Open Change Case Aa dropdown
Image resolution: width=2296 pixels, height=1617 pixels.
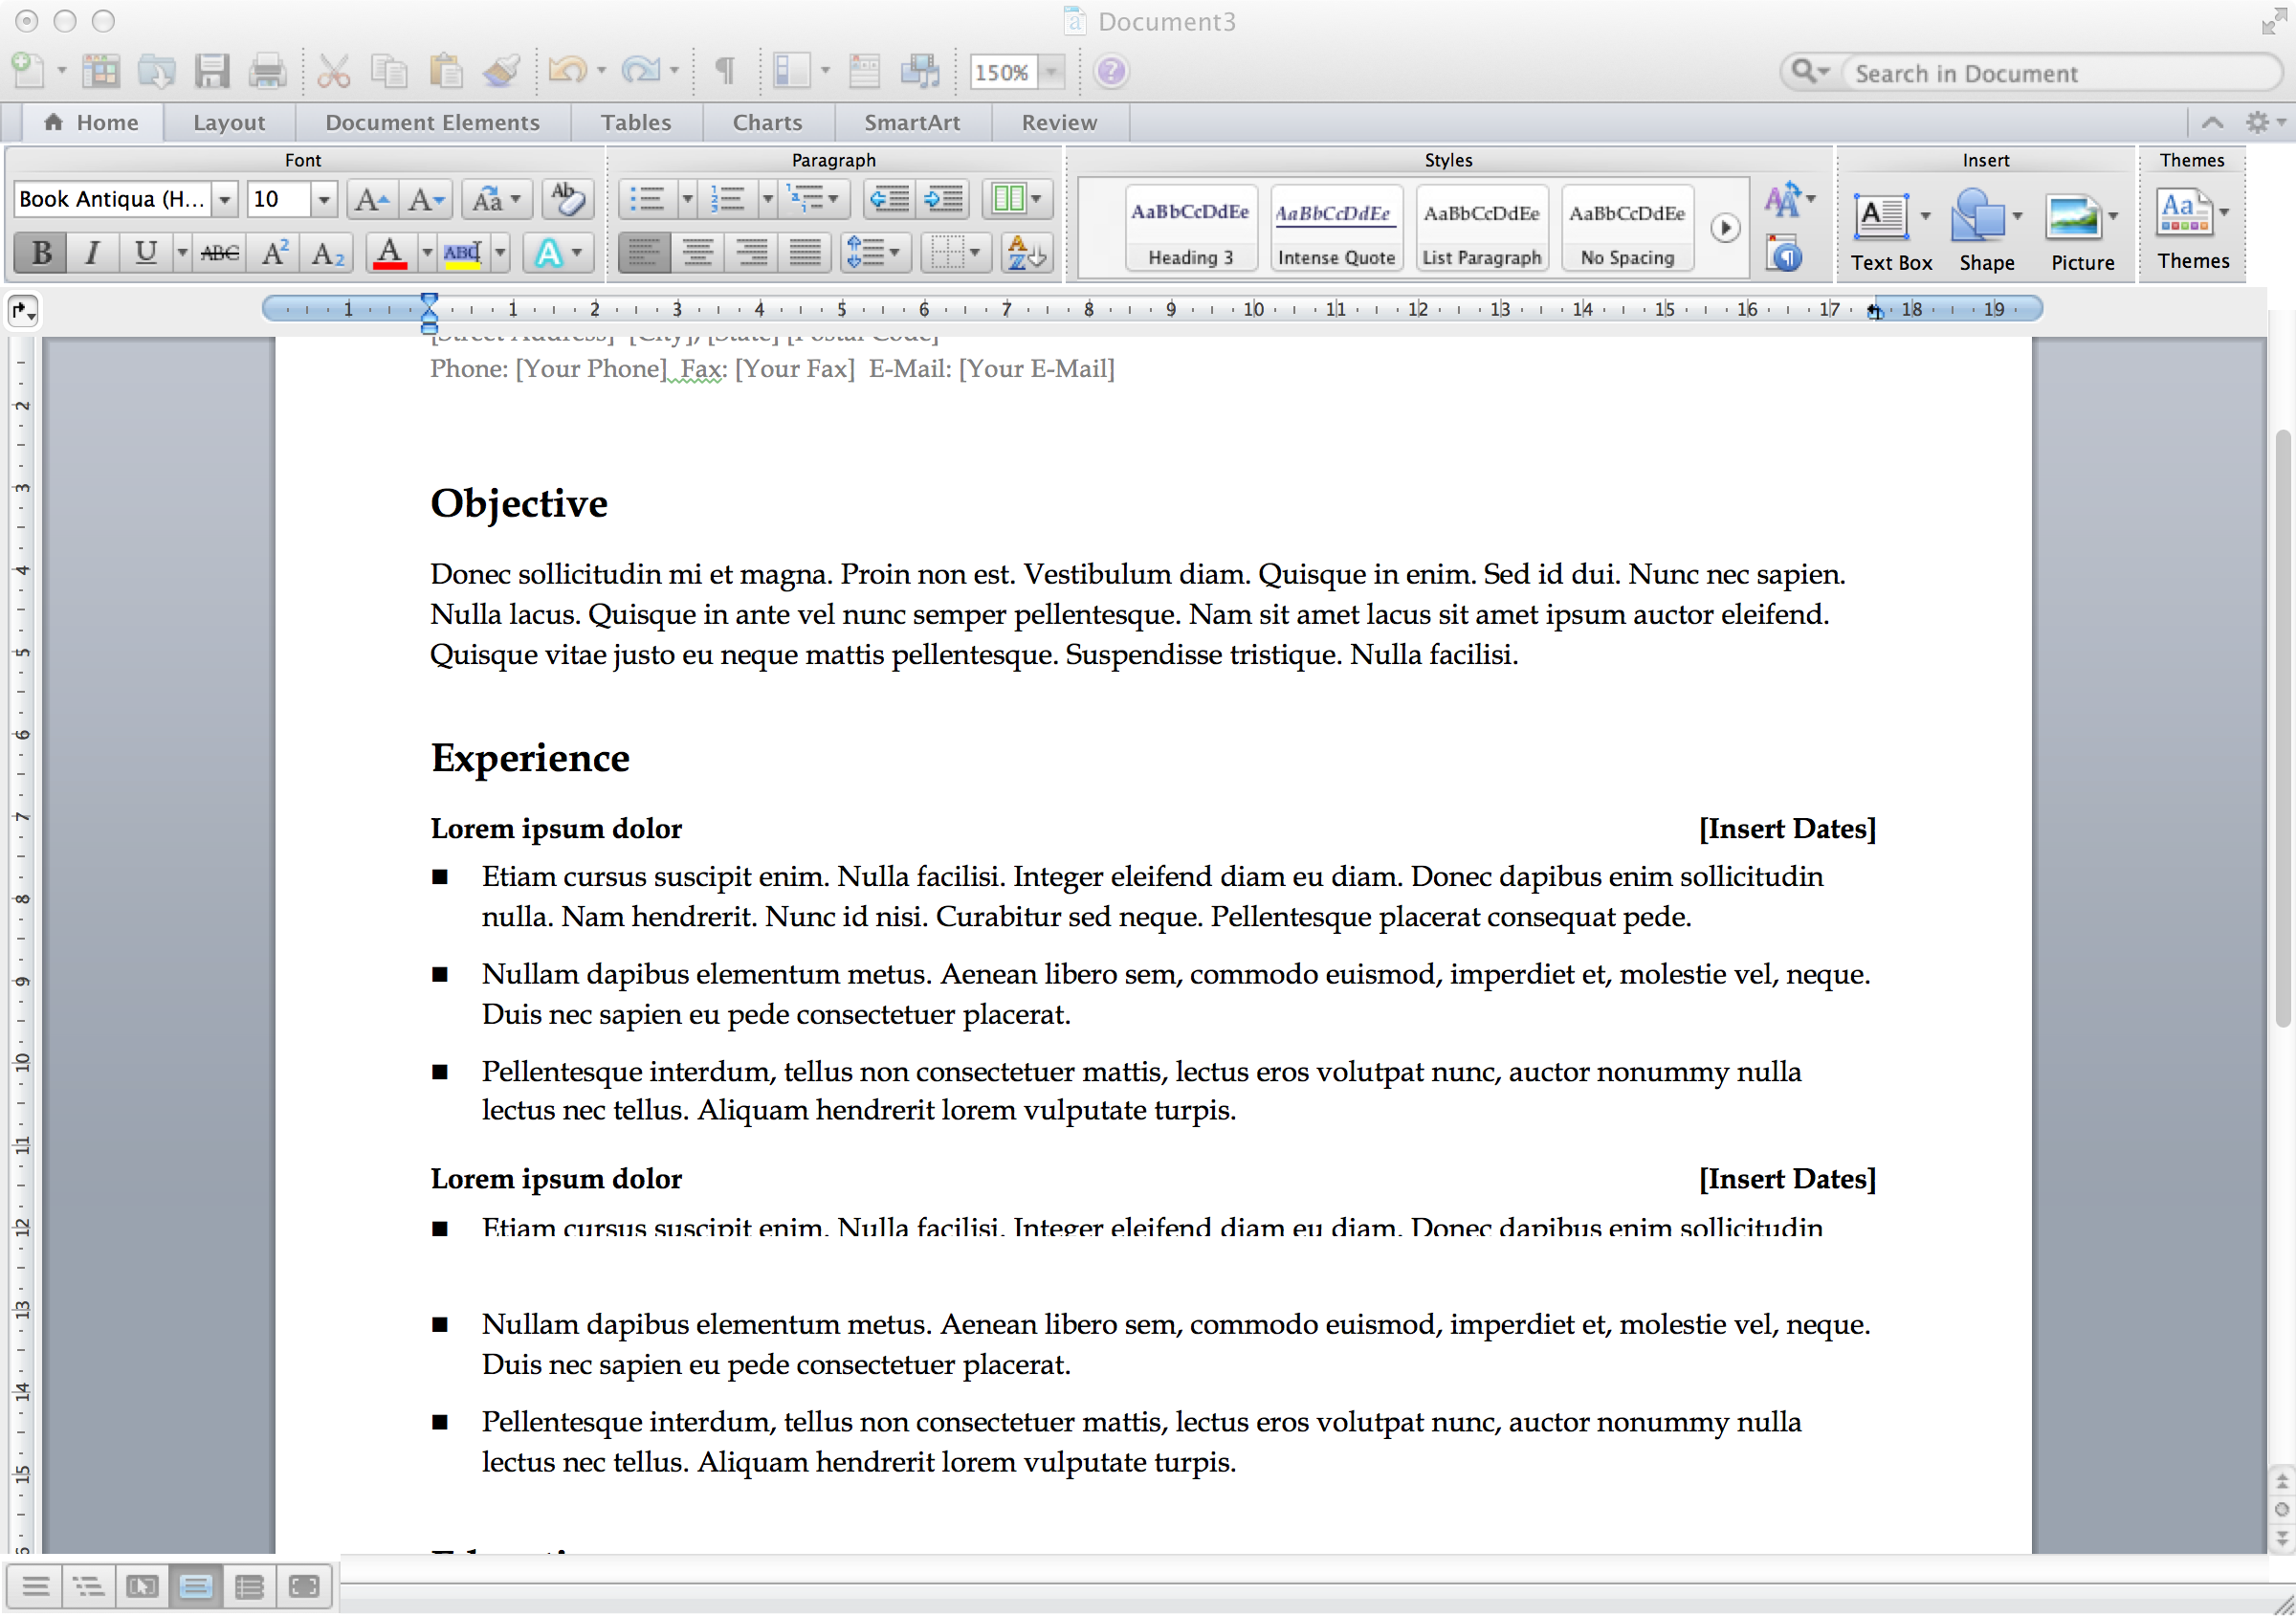coord(497,199)
